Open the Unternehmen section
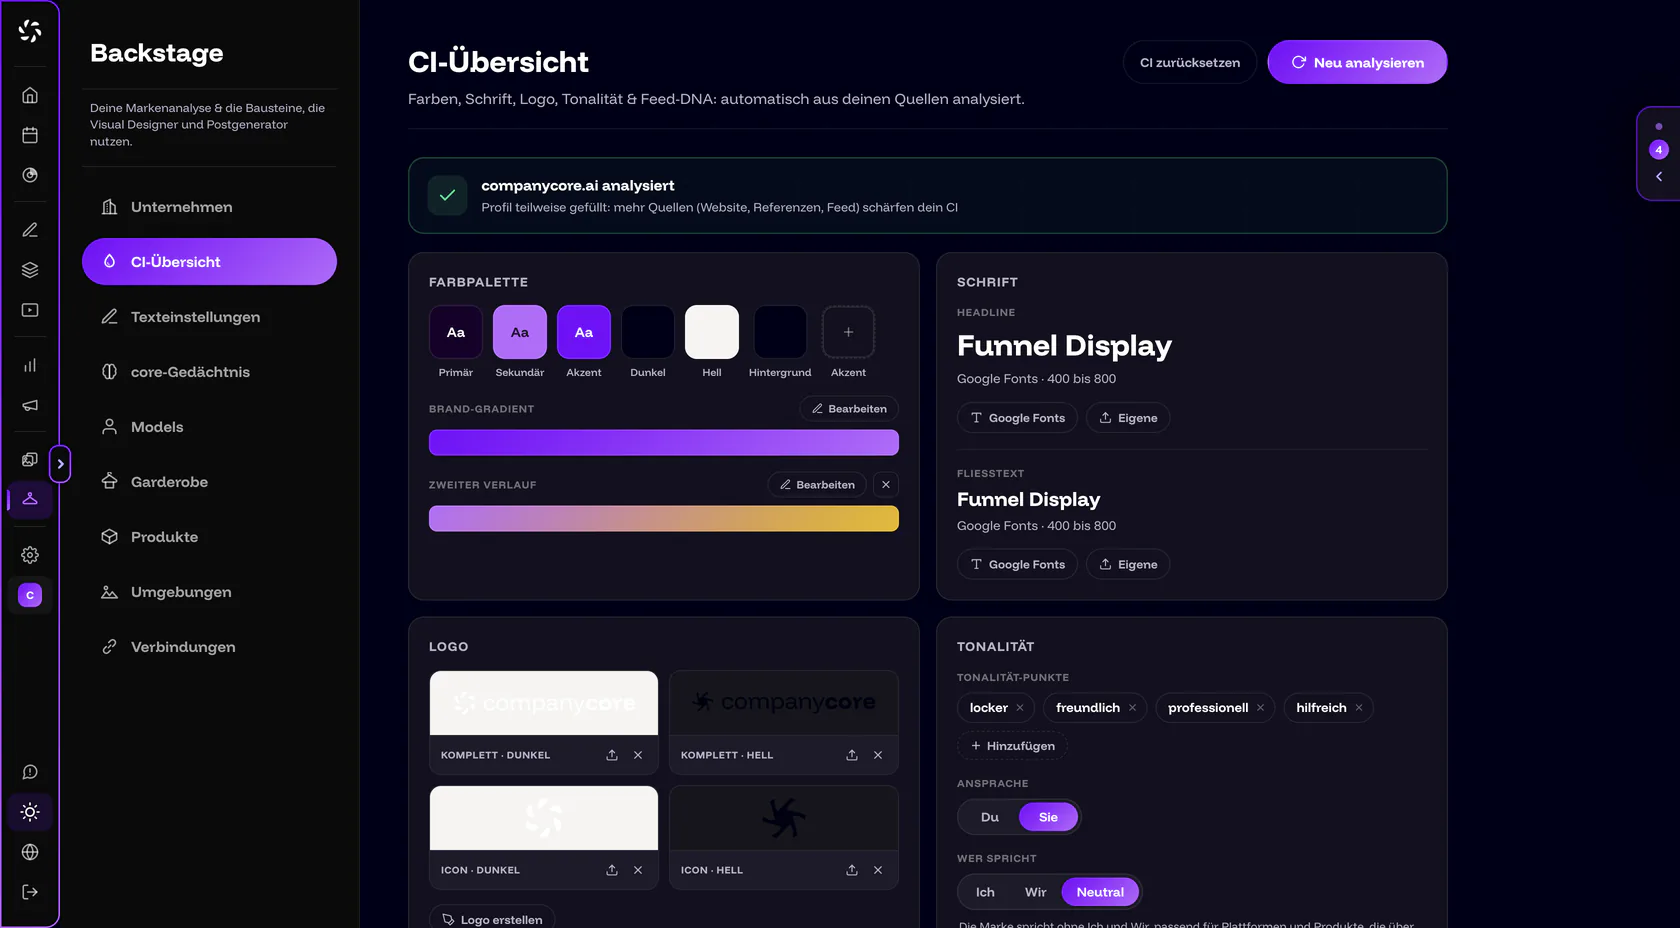This screenshot has height=928, width=1680. [209, 207]
